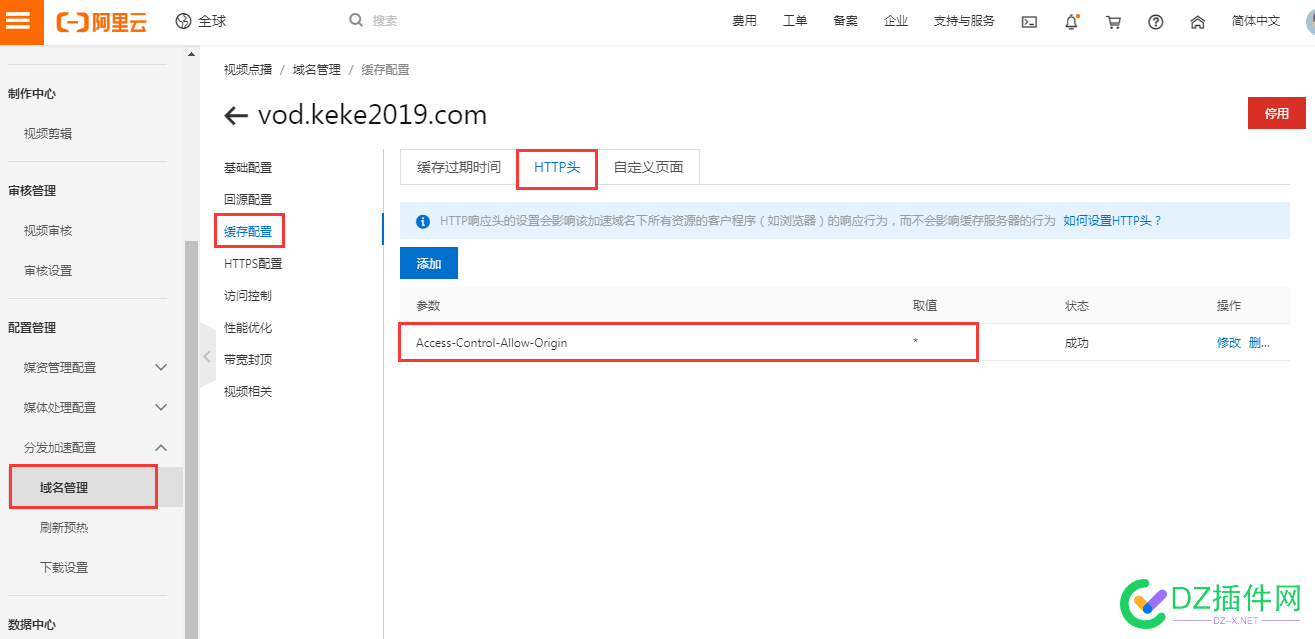Select the Access-Control-Allow-Origin parameter text
This screenshot has height=639, width=1315.
(491, 343)
